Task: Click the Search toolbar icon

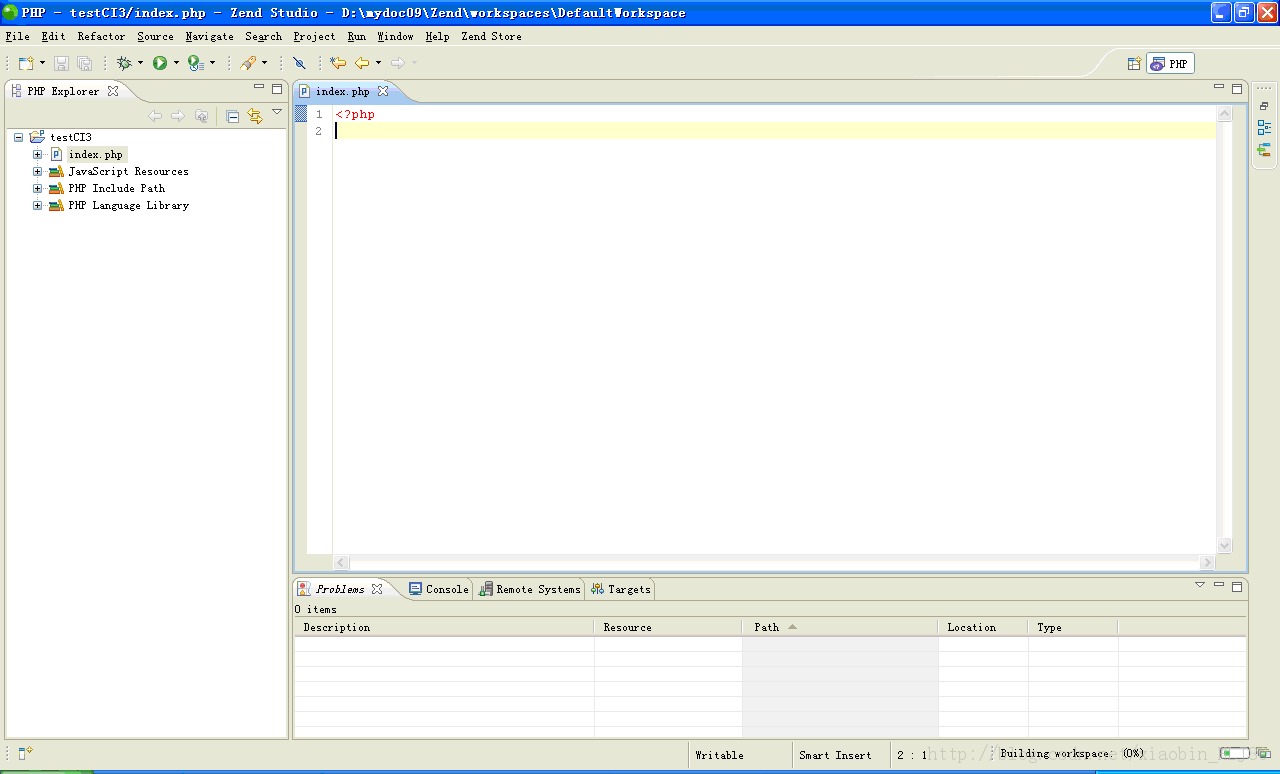Action: [x=248, y=62]
